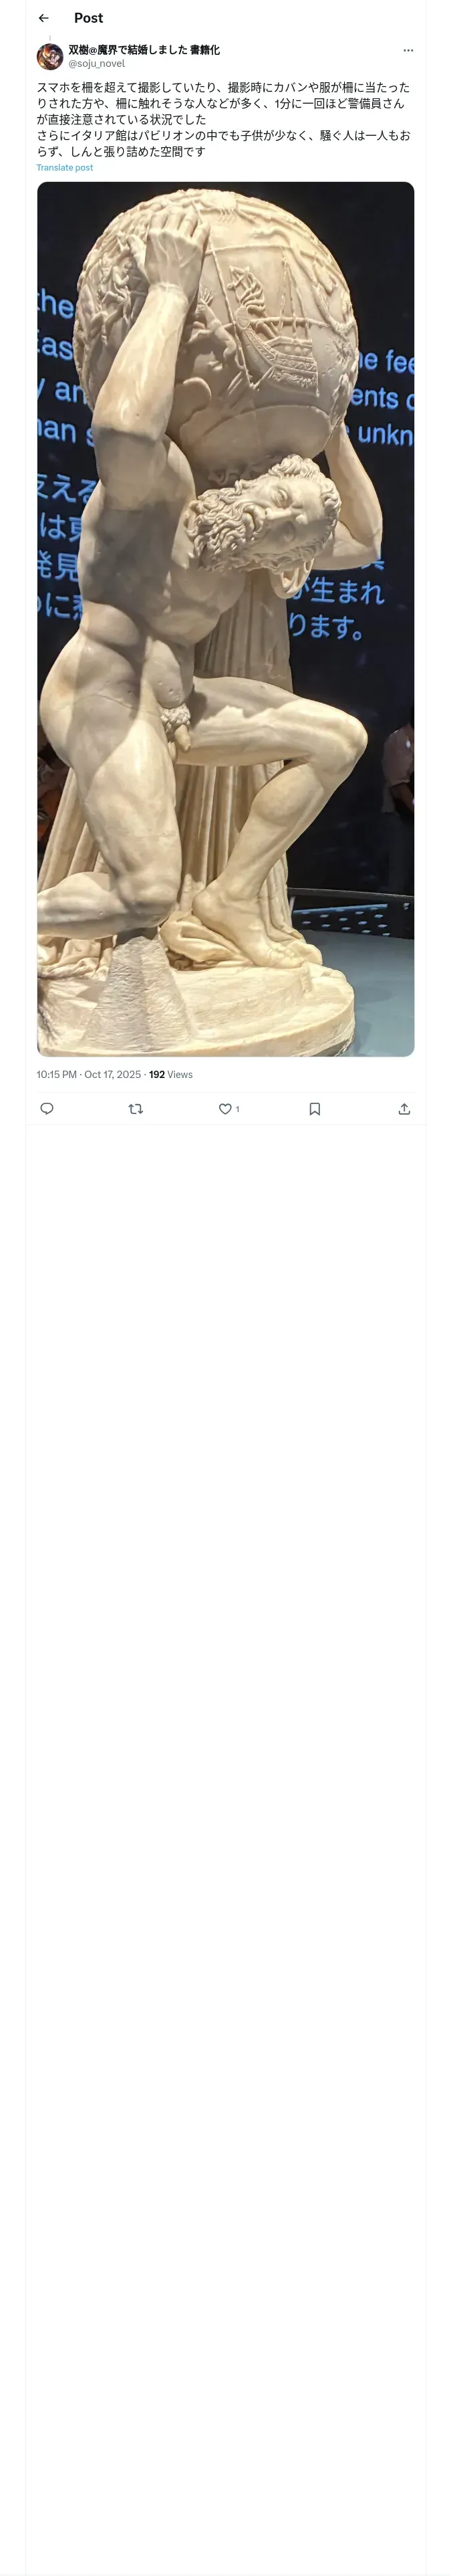
Task: Click the like count number 1
Action: tap(237, 1109)
